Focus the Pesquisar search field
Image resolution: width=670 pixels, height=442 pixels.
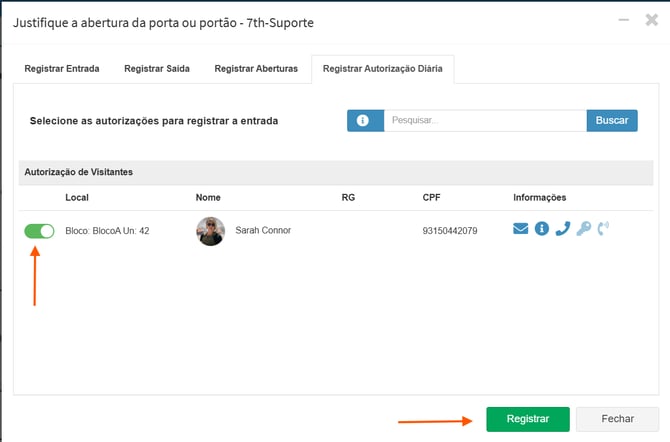coord(485,120)
